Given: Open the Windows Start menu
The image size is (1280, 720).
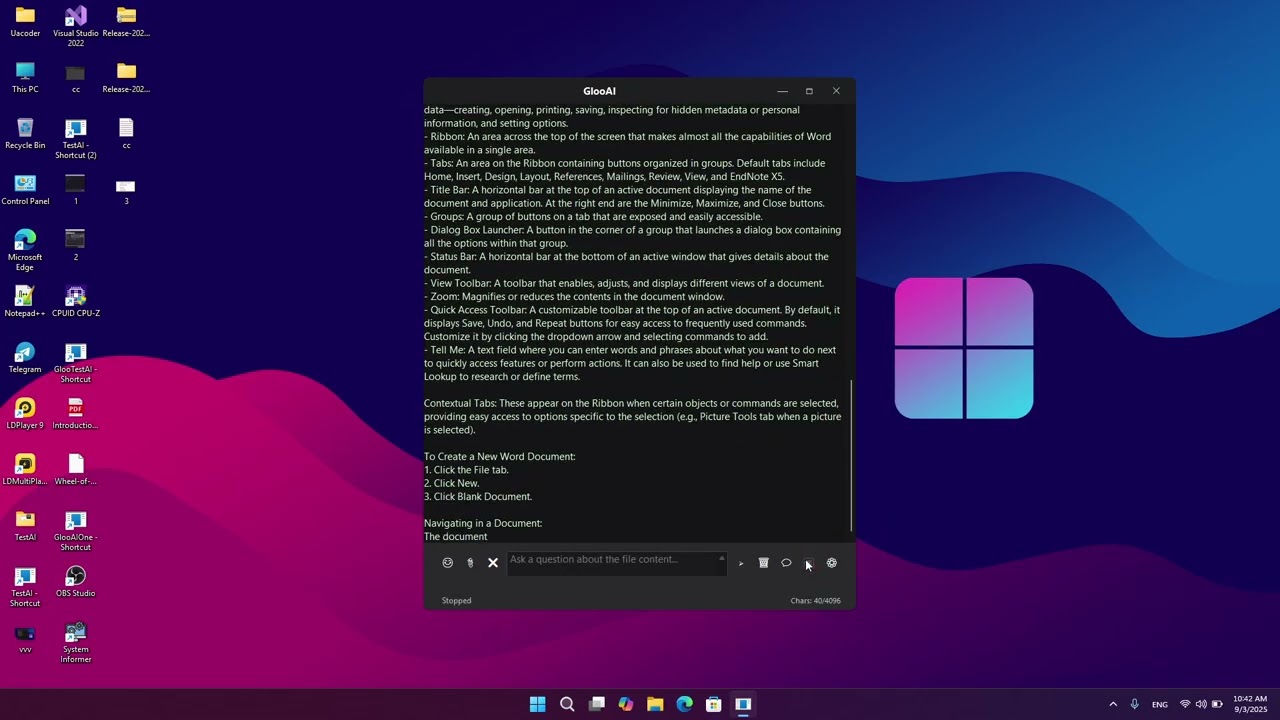Looking at the screenshot, I should pos(538,705).
